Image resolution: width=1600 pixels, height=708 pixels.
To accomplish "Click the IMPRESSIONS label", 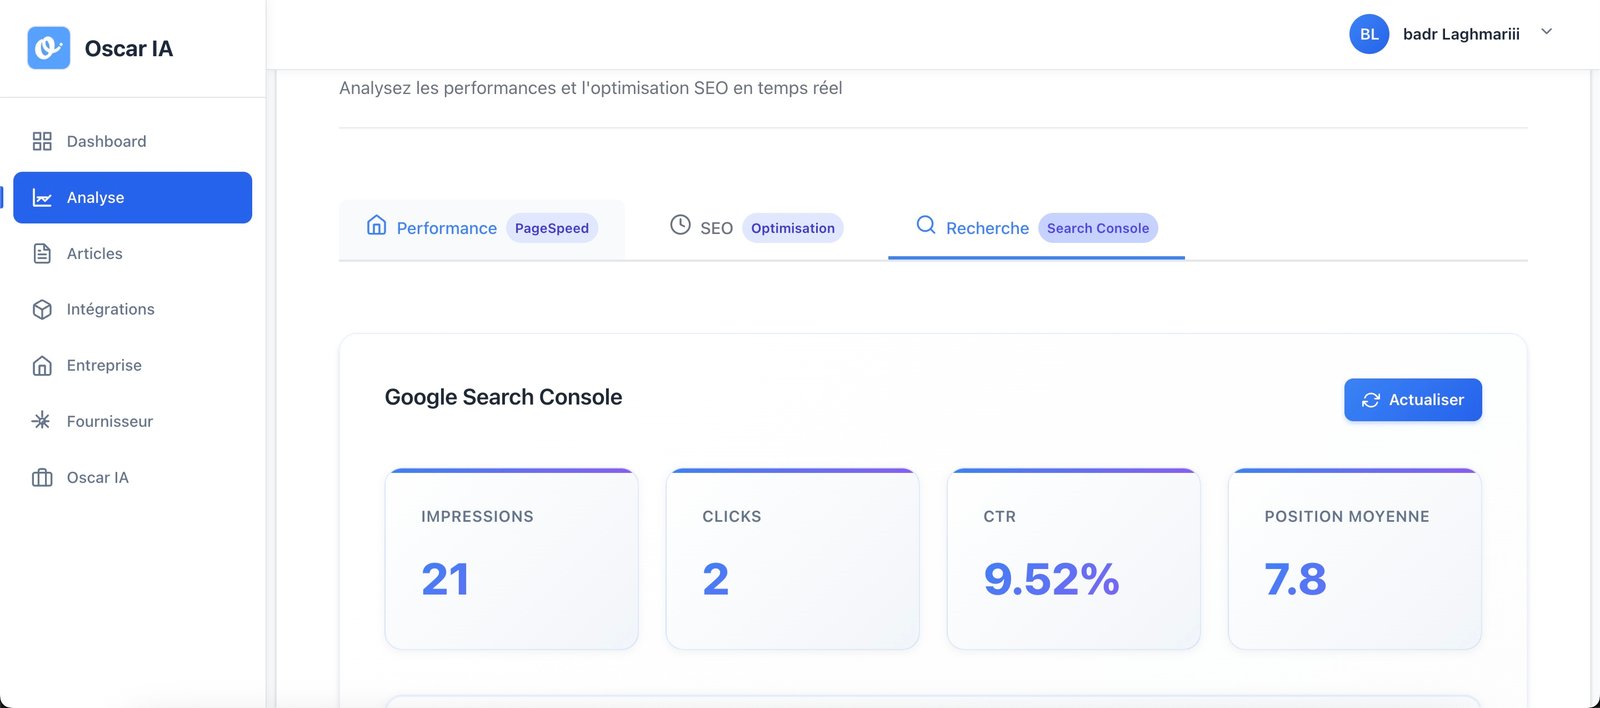I will 477,517.
